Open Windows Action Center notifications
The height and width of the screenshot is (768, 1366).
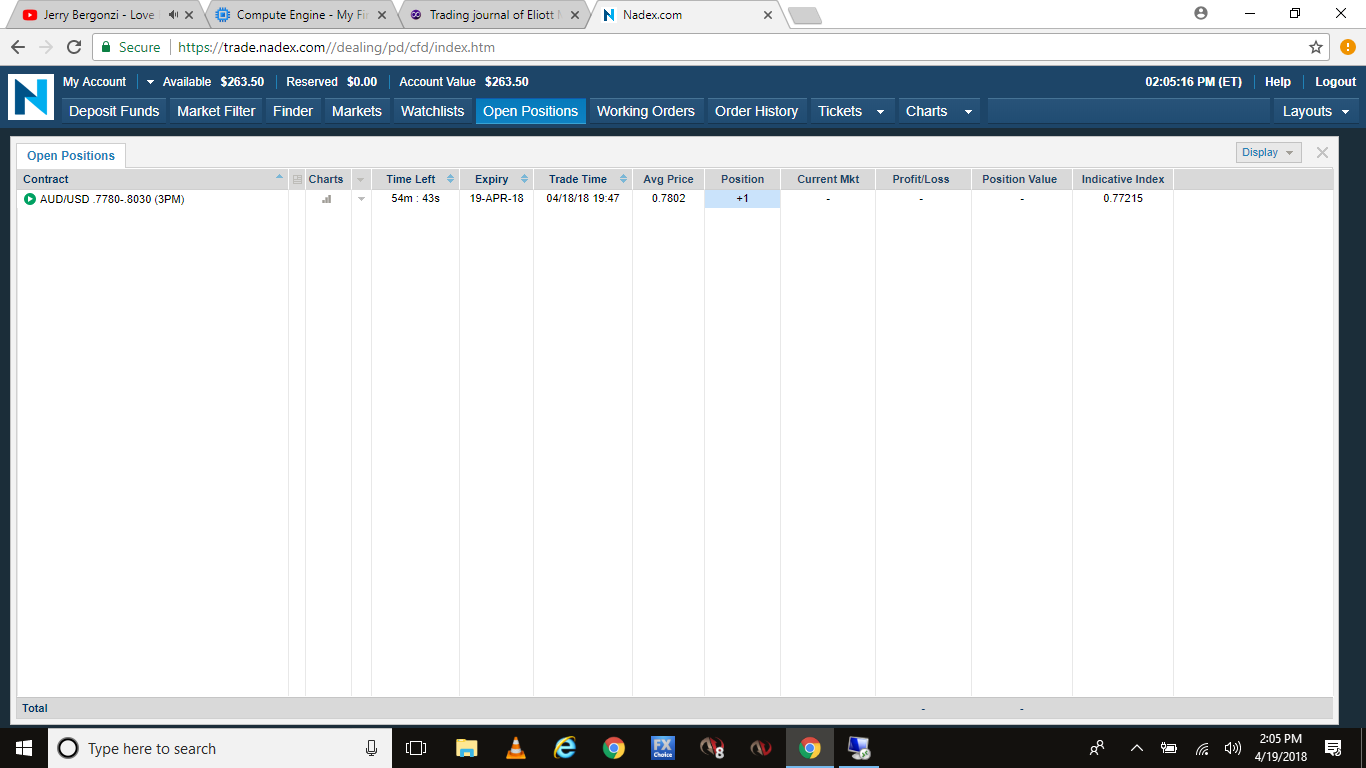[x=1332, y=748]
